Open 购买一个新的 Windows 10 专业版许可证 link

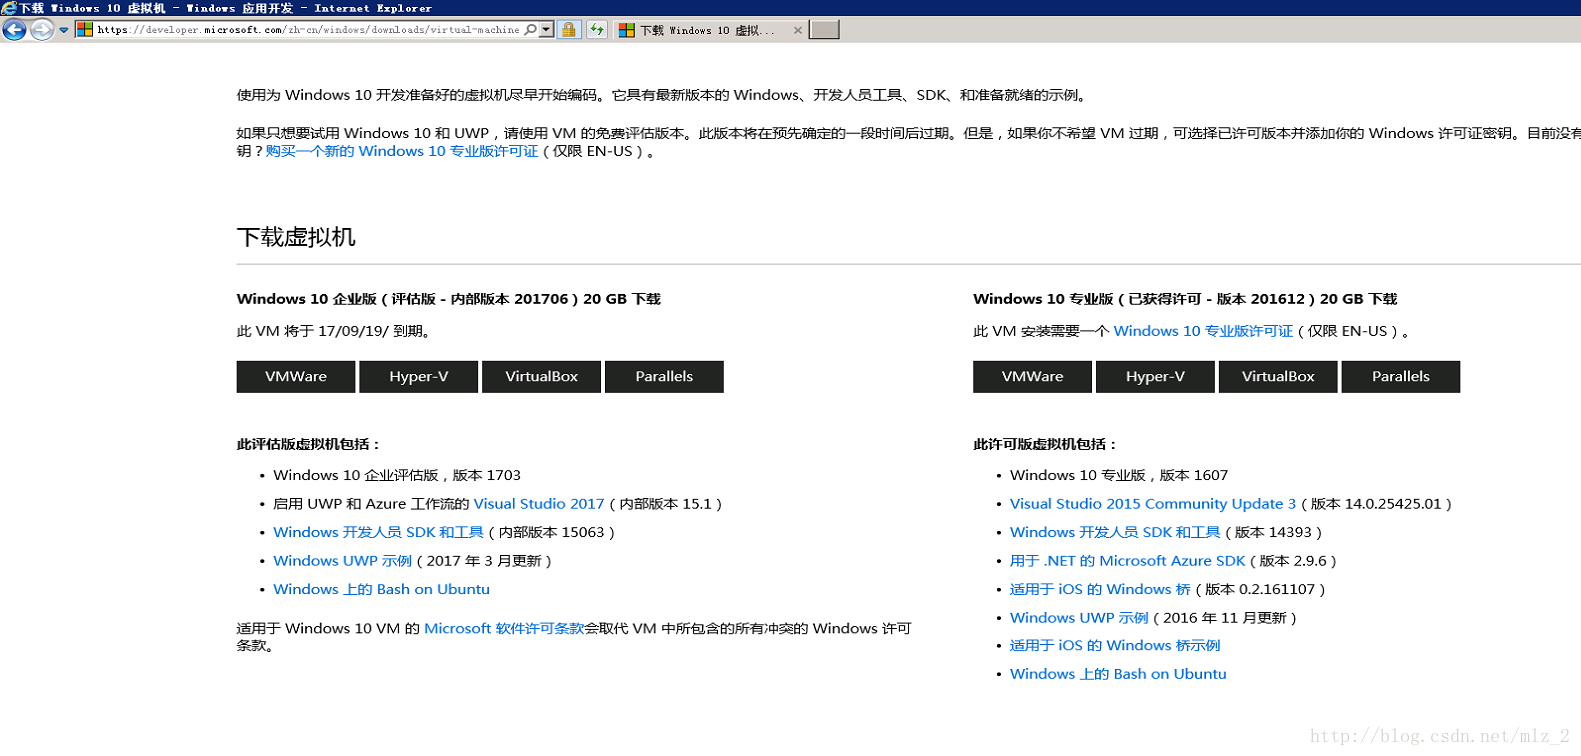tap(402, 151)
